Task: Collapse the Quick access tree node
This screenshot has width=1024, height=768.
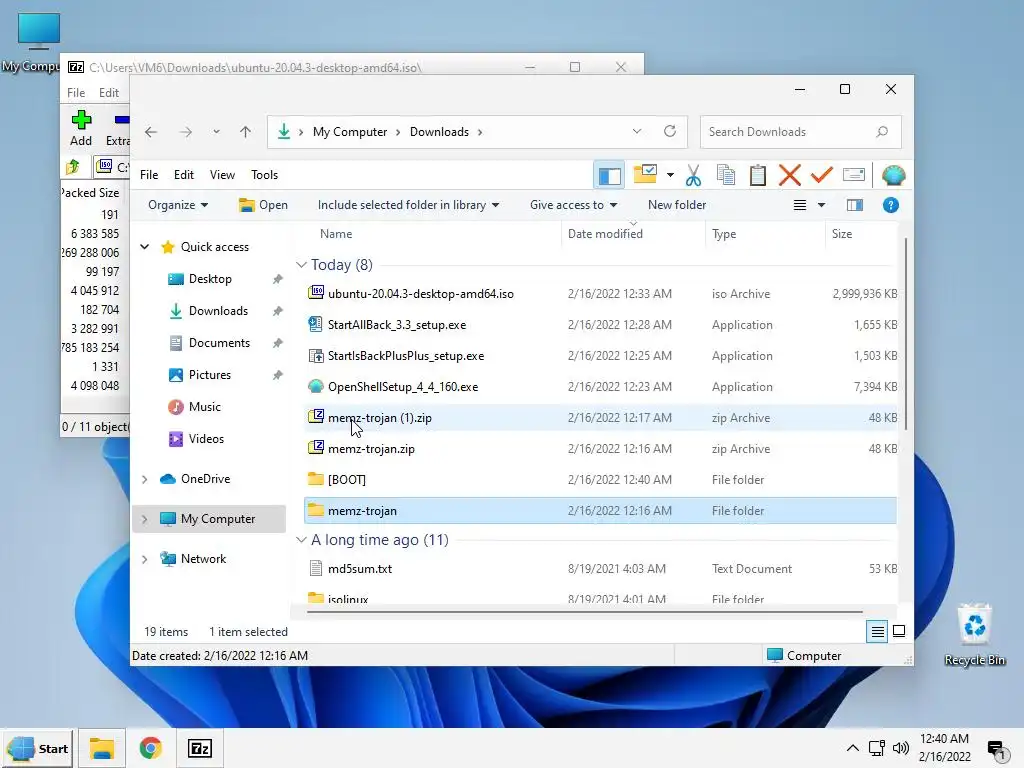Action: coord(145,247)
